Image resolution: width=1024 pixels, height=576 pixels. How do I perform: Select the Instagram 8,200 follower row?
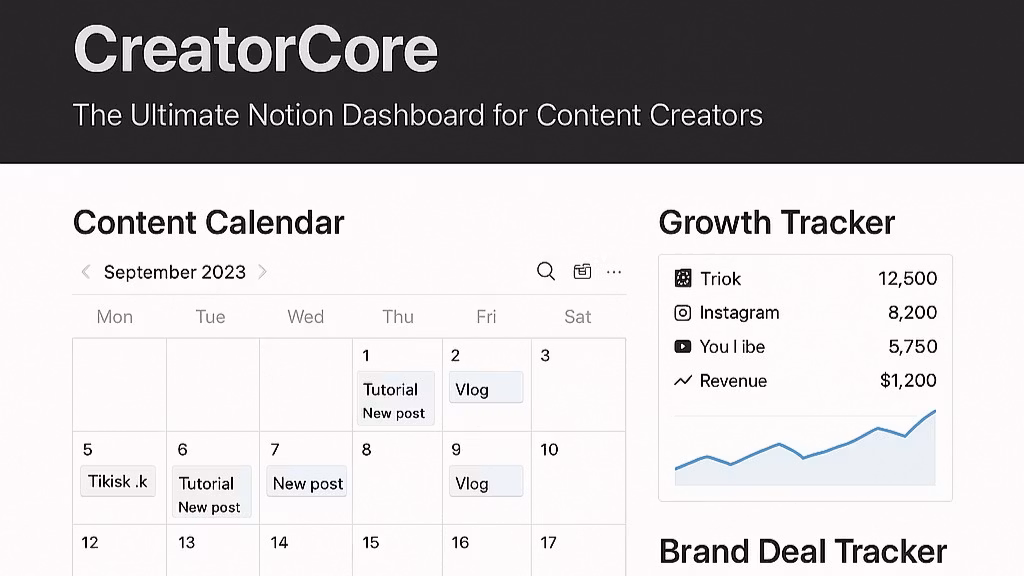pyautogui.click(x=805, y=313)
